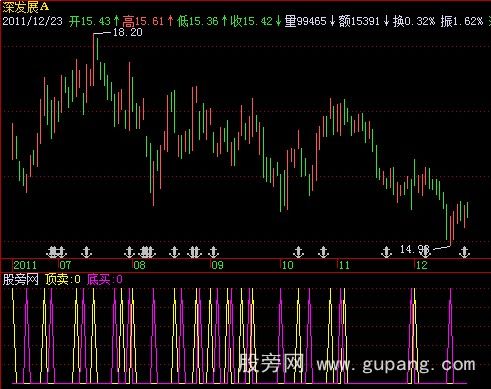Click the 14.96 lowest price label

(x=414, y=249)
